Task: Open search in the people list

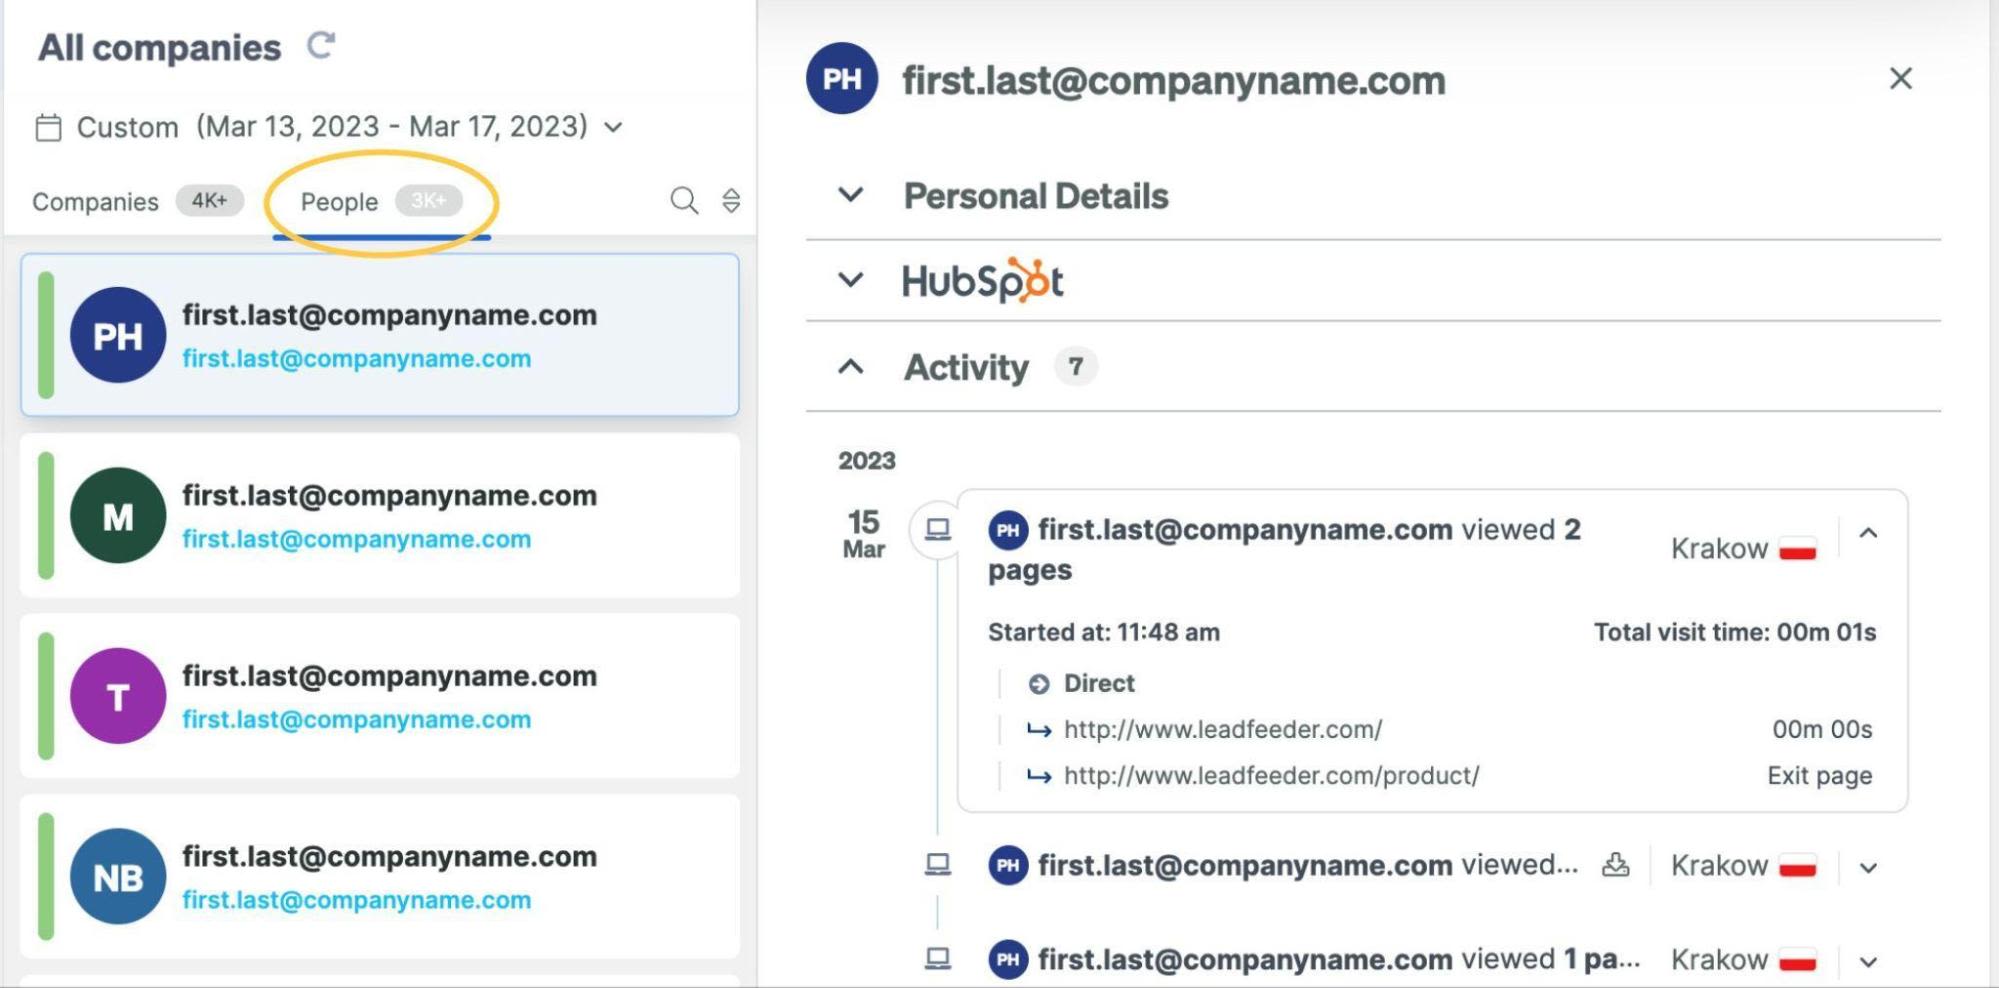Action: click(x=684, y=200)
